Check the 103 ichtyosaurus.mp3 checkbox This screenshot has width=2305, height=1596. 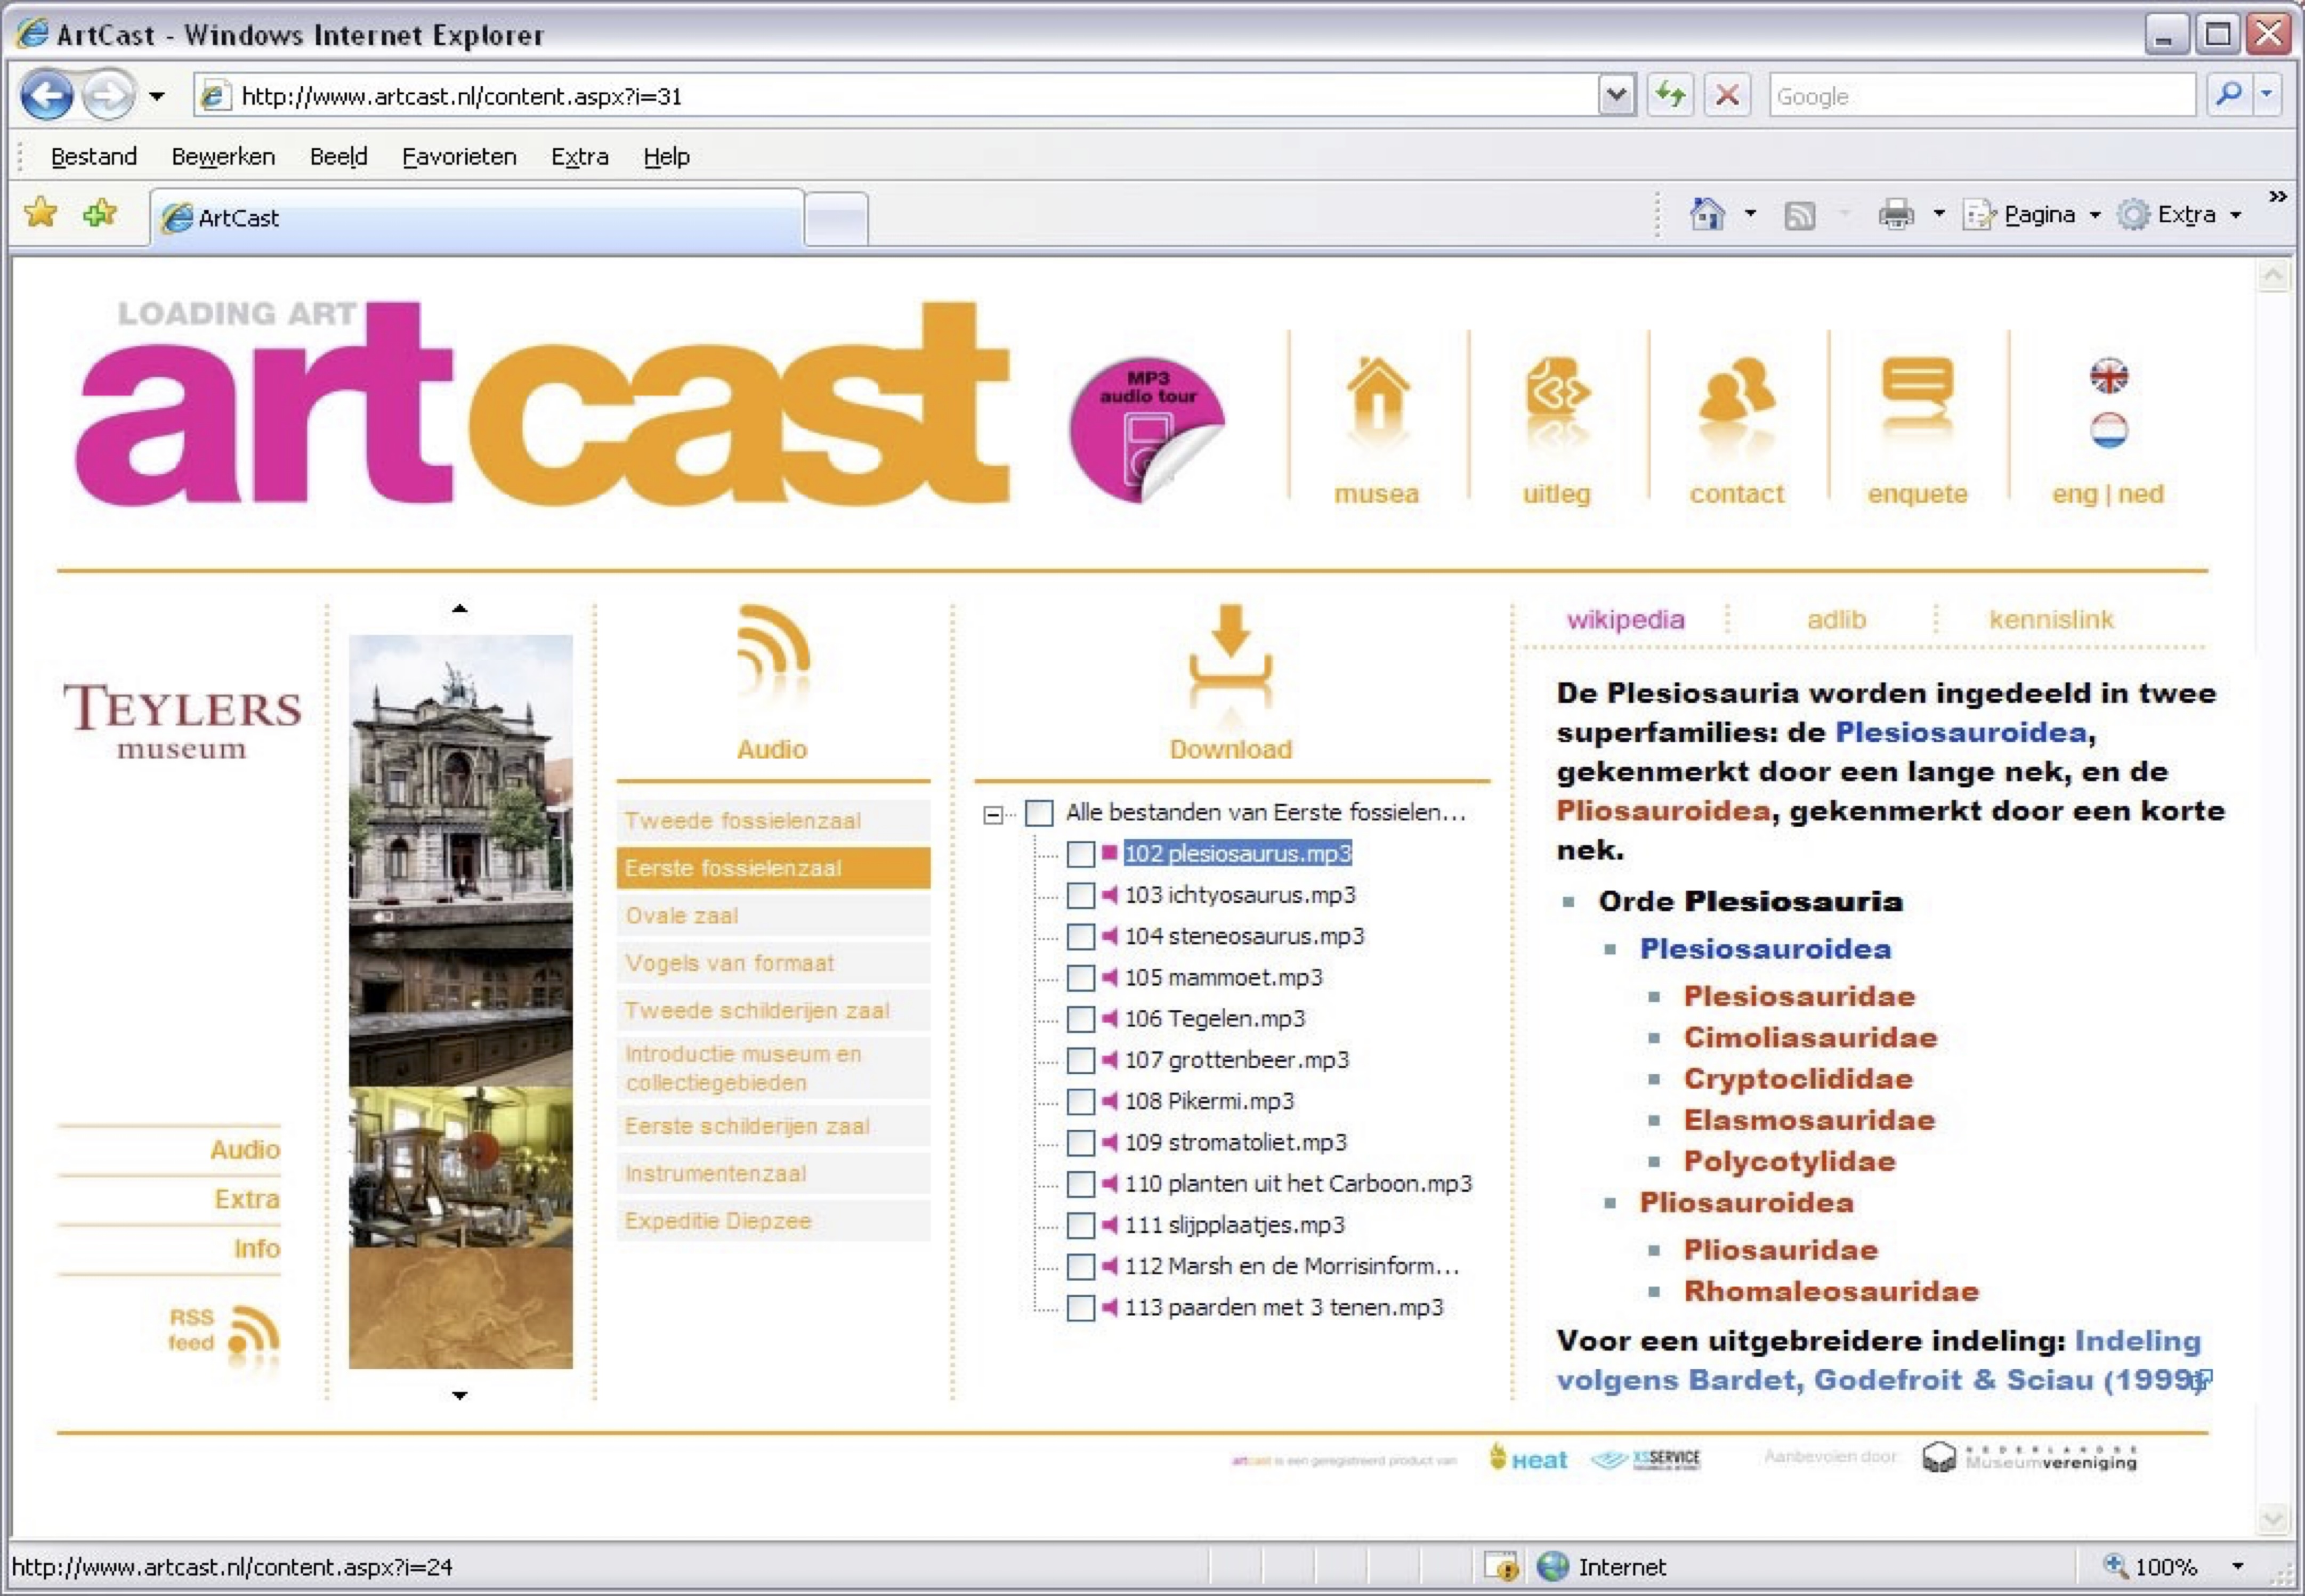(x=1080, y=895)
